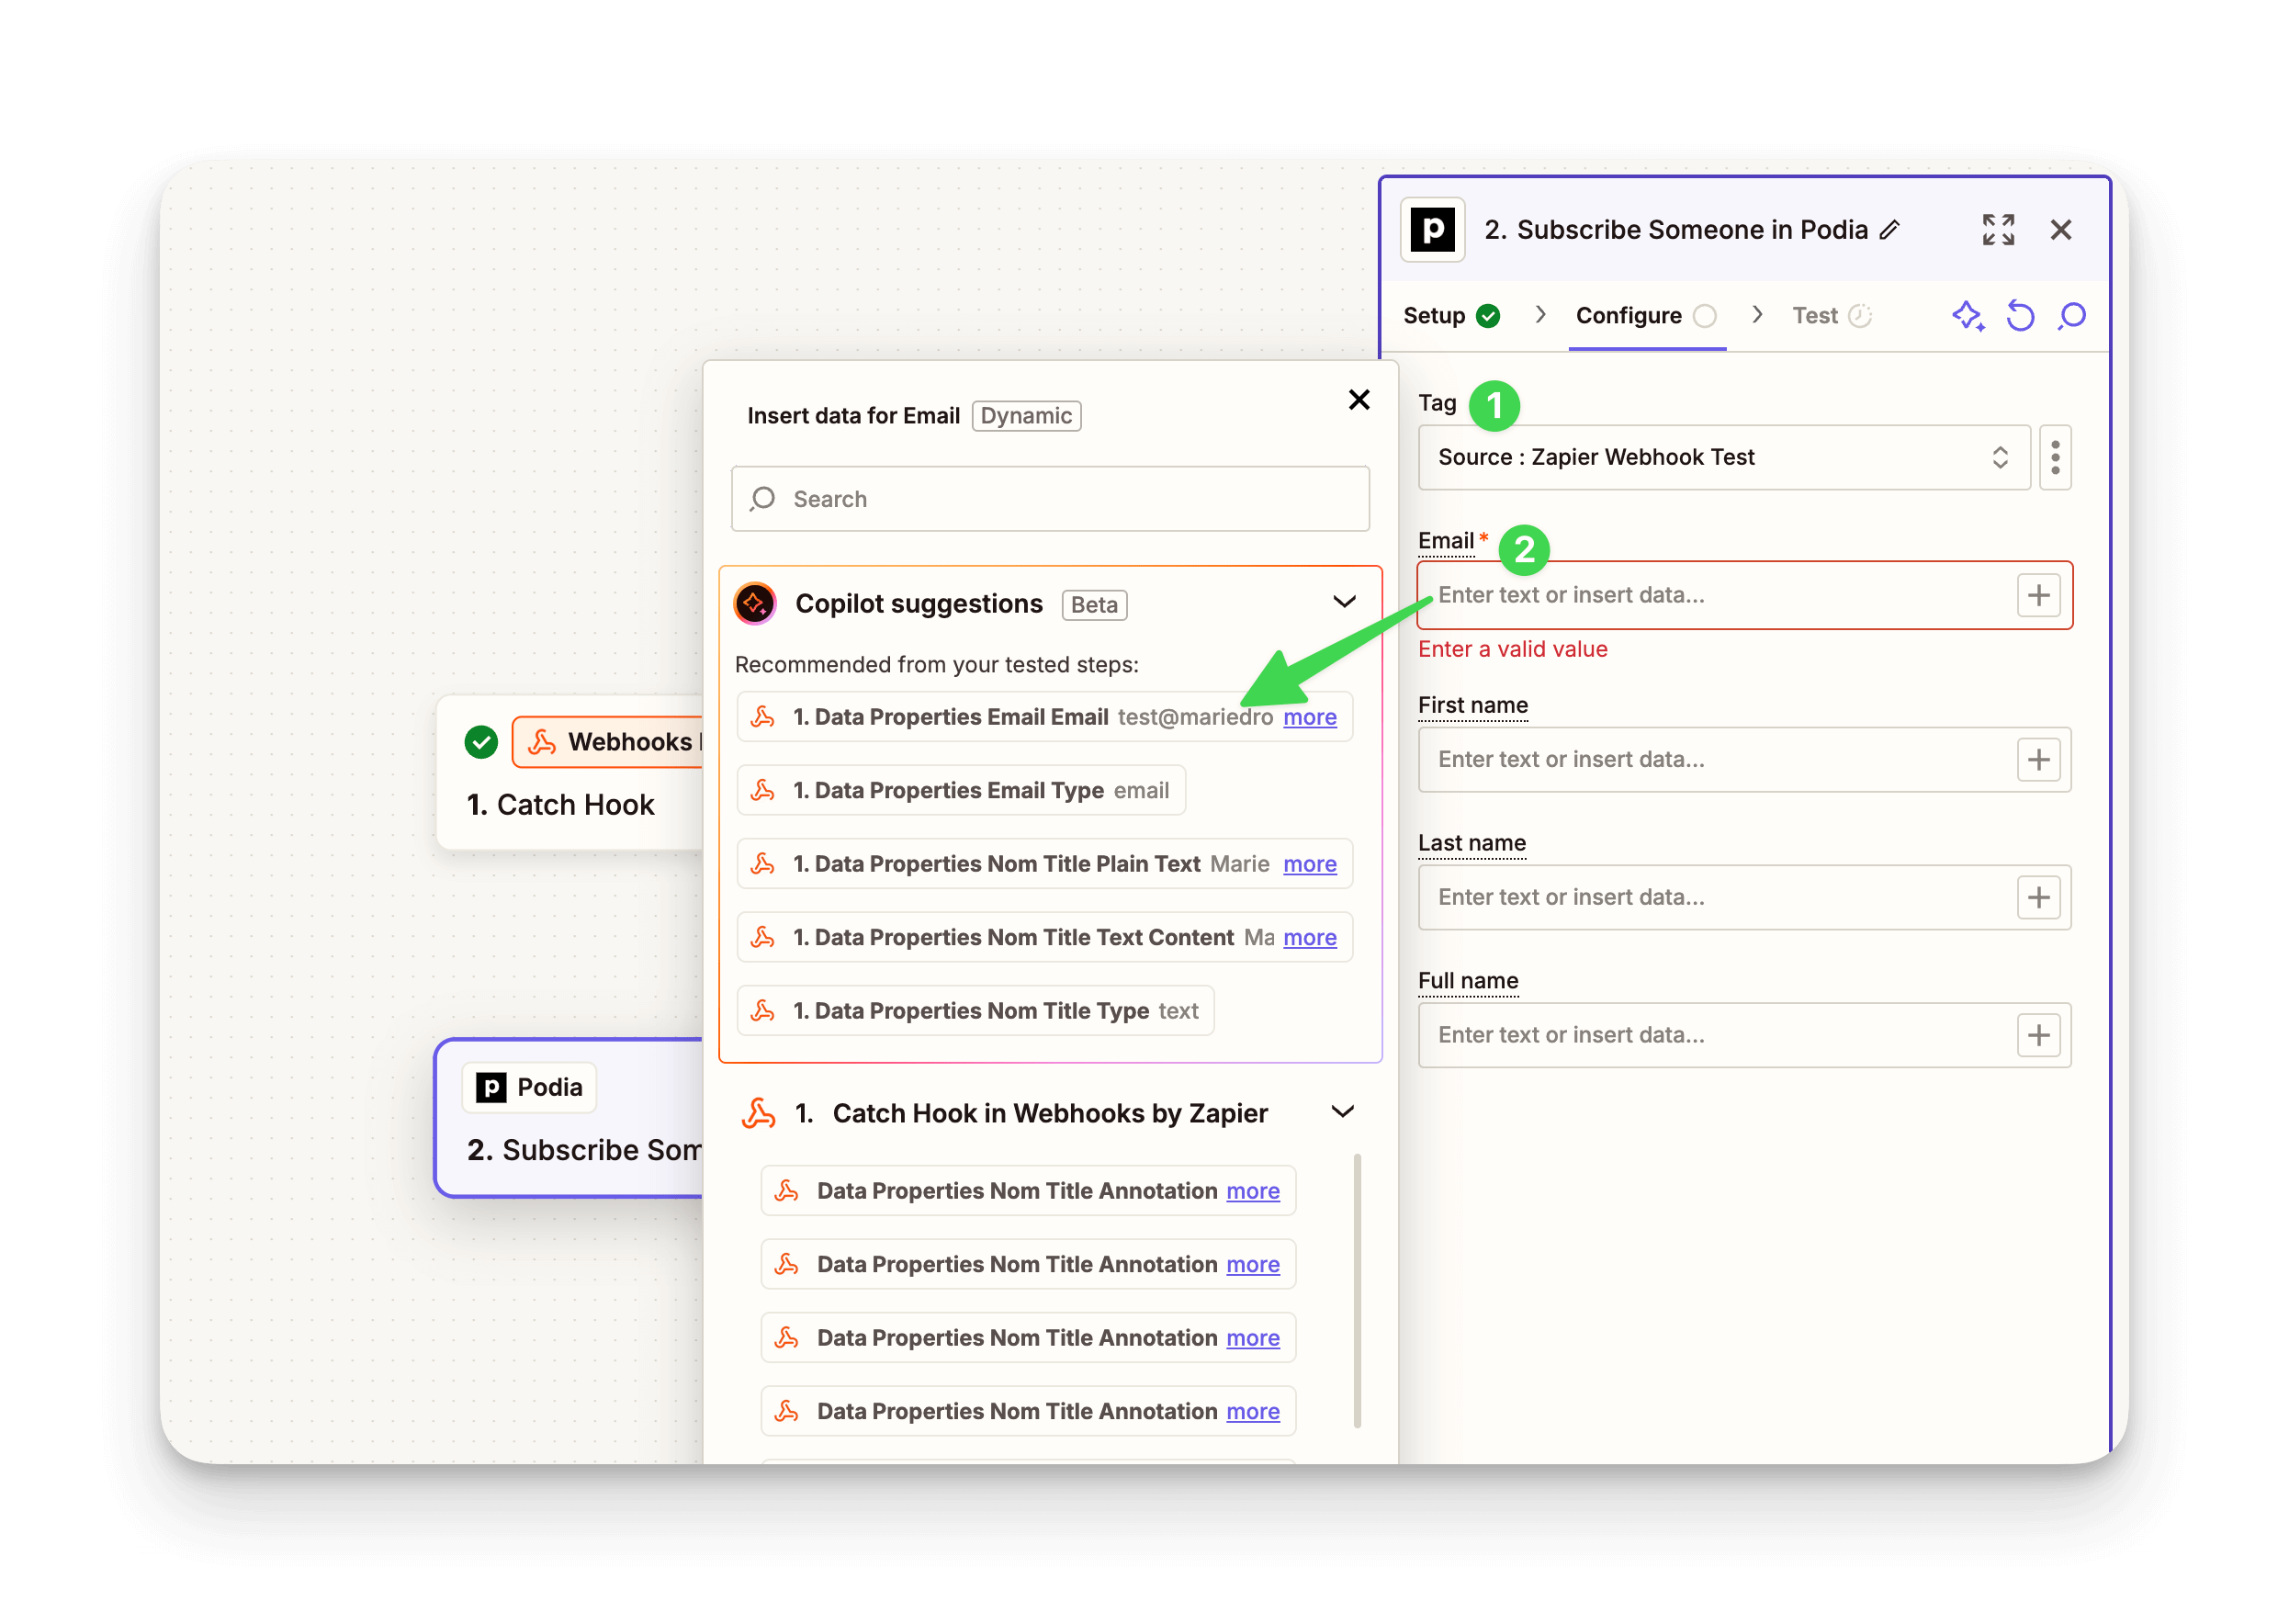Click more beside Data Properties Nom Title Plain Text
This screenshot has width=2289, height=1624.
point(1310,864)
